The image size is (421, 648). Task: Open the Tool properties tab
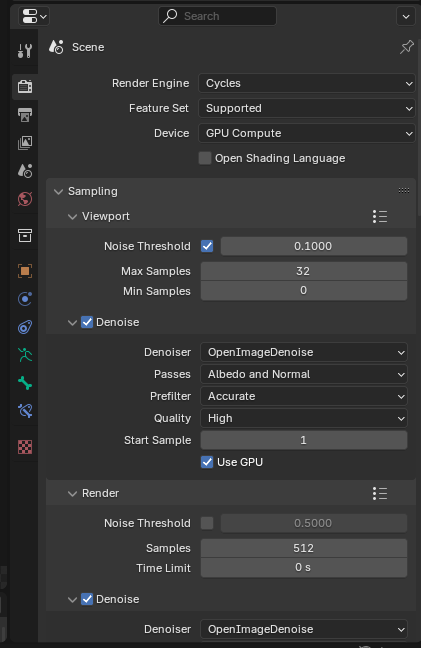coord(25,50)
